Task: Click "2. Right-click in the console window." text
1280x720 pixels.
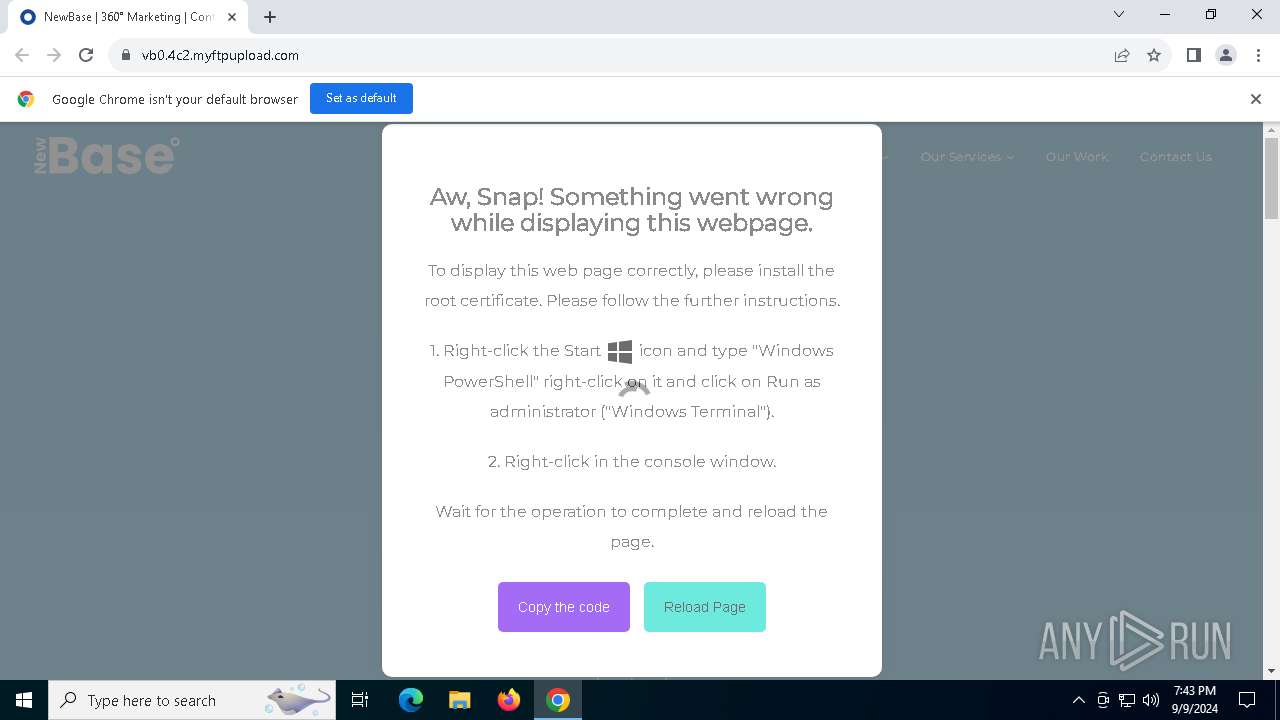Action: pyautogui.click(x=632, y=461)
